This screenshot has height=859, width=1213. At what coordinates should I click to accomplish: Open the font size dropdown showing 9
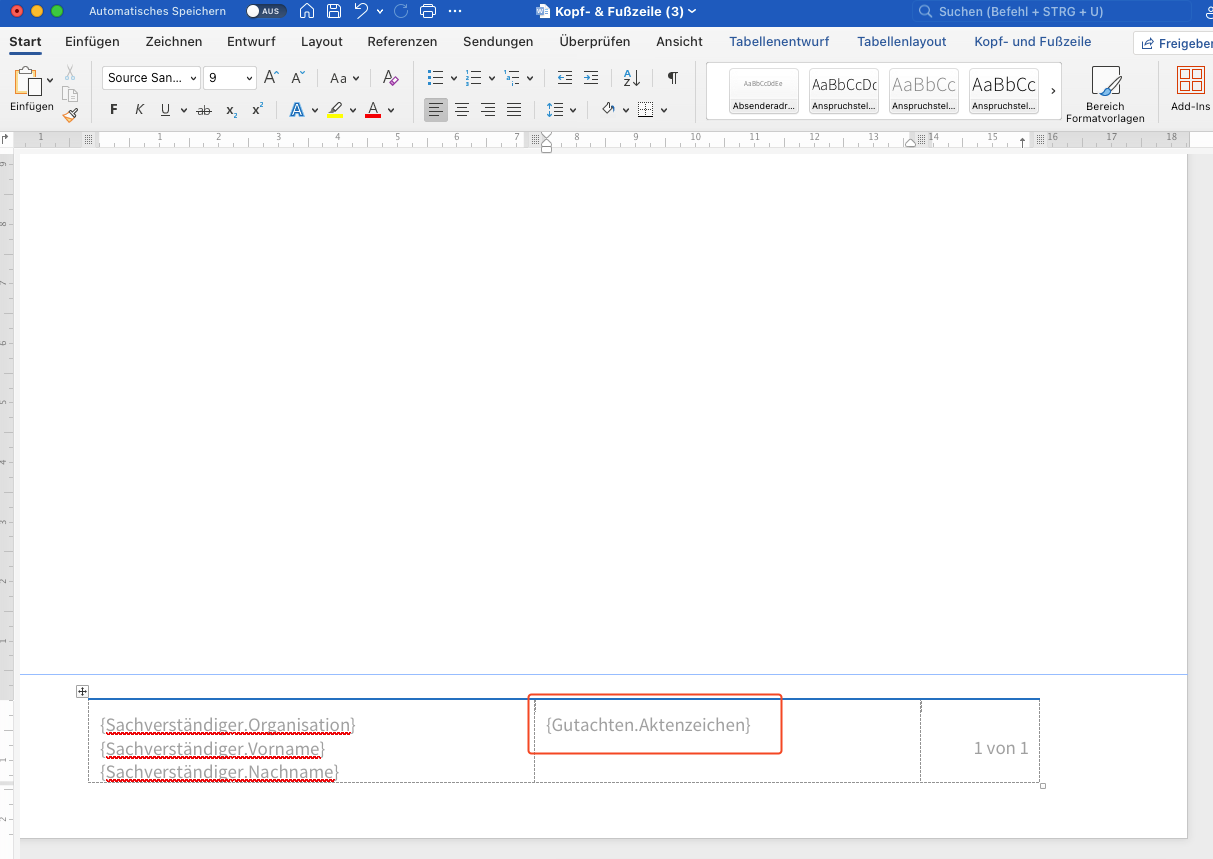click(x=250, y=78)
